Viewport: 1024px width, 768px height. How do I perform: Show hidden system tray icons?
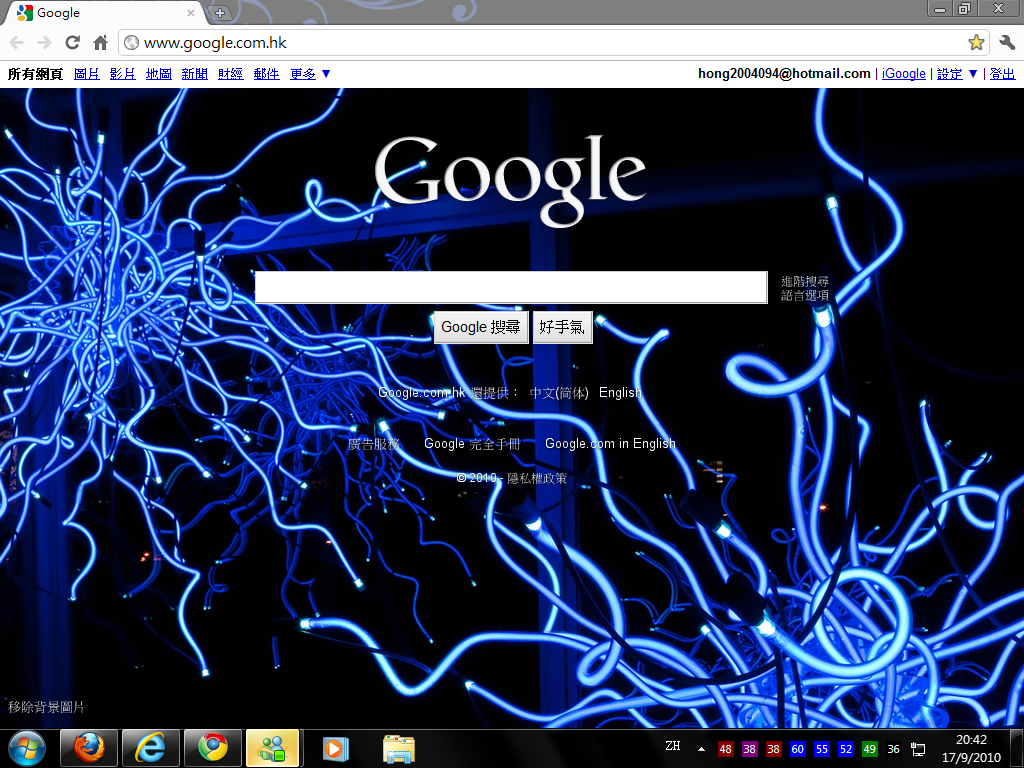click(701, 748)
